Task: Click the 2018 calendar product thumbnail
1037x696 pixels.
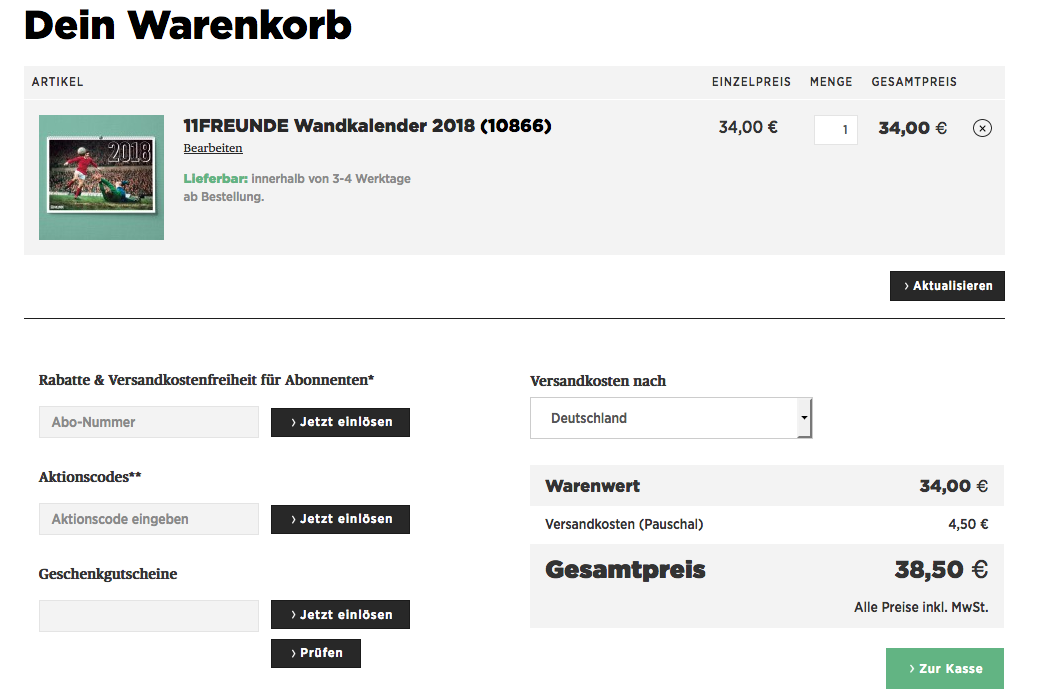Action: [x=101, y=177]
